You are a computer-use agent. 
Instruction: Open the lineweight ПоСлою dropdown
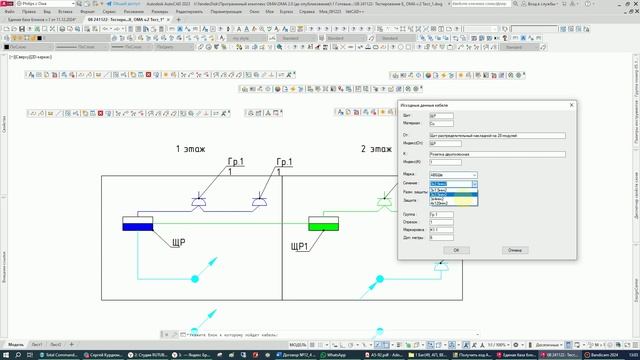point(131,47)
